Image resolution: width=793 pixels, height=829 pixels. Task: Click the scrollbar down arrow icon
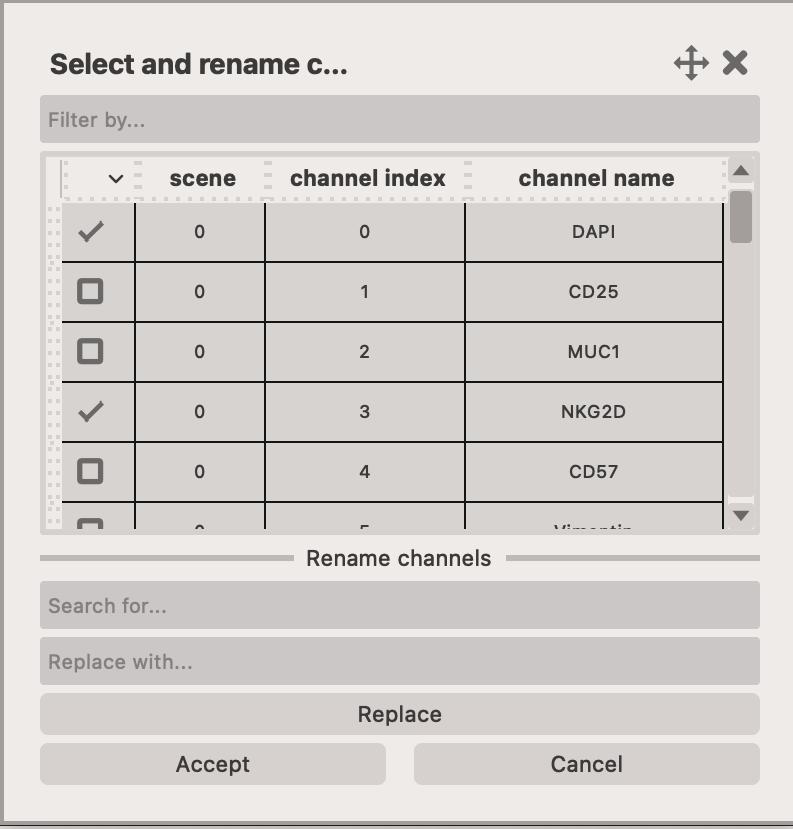pyautogui.click(x=740, y=514)
